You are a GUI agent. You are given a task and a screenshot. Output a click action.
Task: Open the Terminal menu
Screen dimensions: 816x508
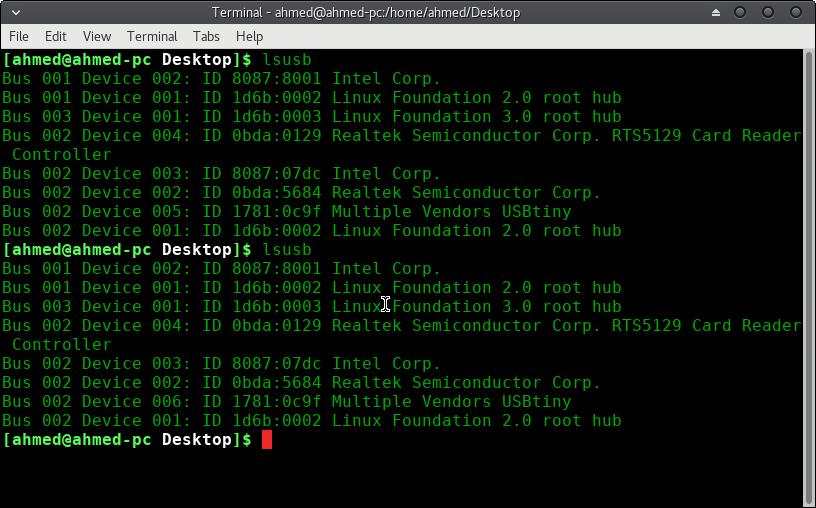[x=152, y=36]
